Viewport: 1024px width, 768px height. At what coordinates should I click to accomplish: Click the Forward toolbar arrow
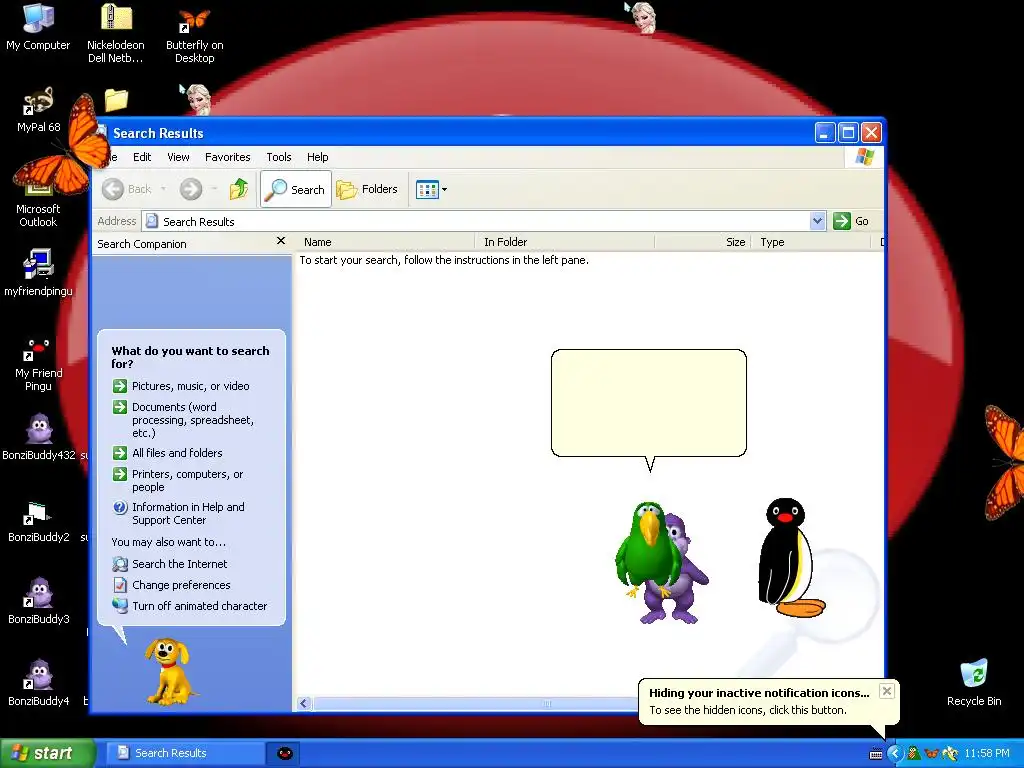point(191,189)
